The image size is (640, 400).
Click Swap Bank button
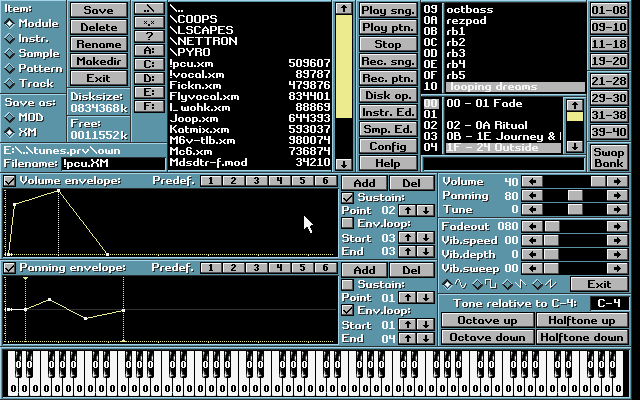pyautogui.click(x=609, y=158)
